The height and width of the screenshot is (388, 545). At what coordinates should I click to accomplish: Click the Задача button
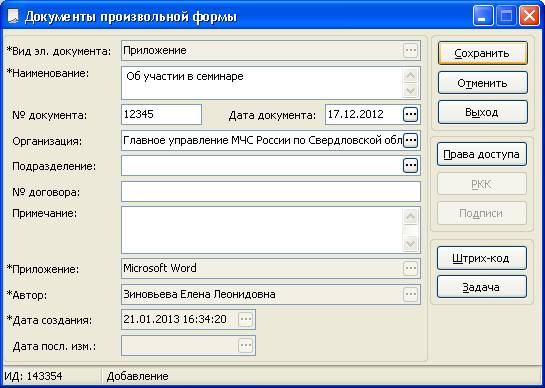pyautogui.click(x=482, y=287)
